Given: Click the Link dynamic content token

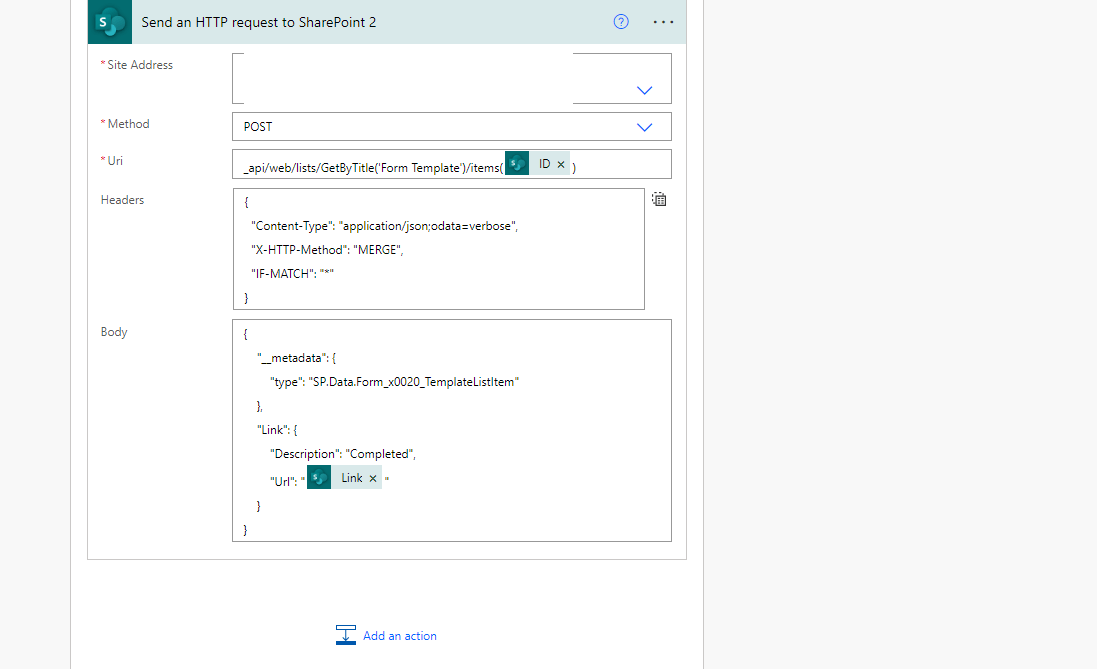Looking at the screenshot, I should point(345,478).
